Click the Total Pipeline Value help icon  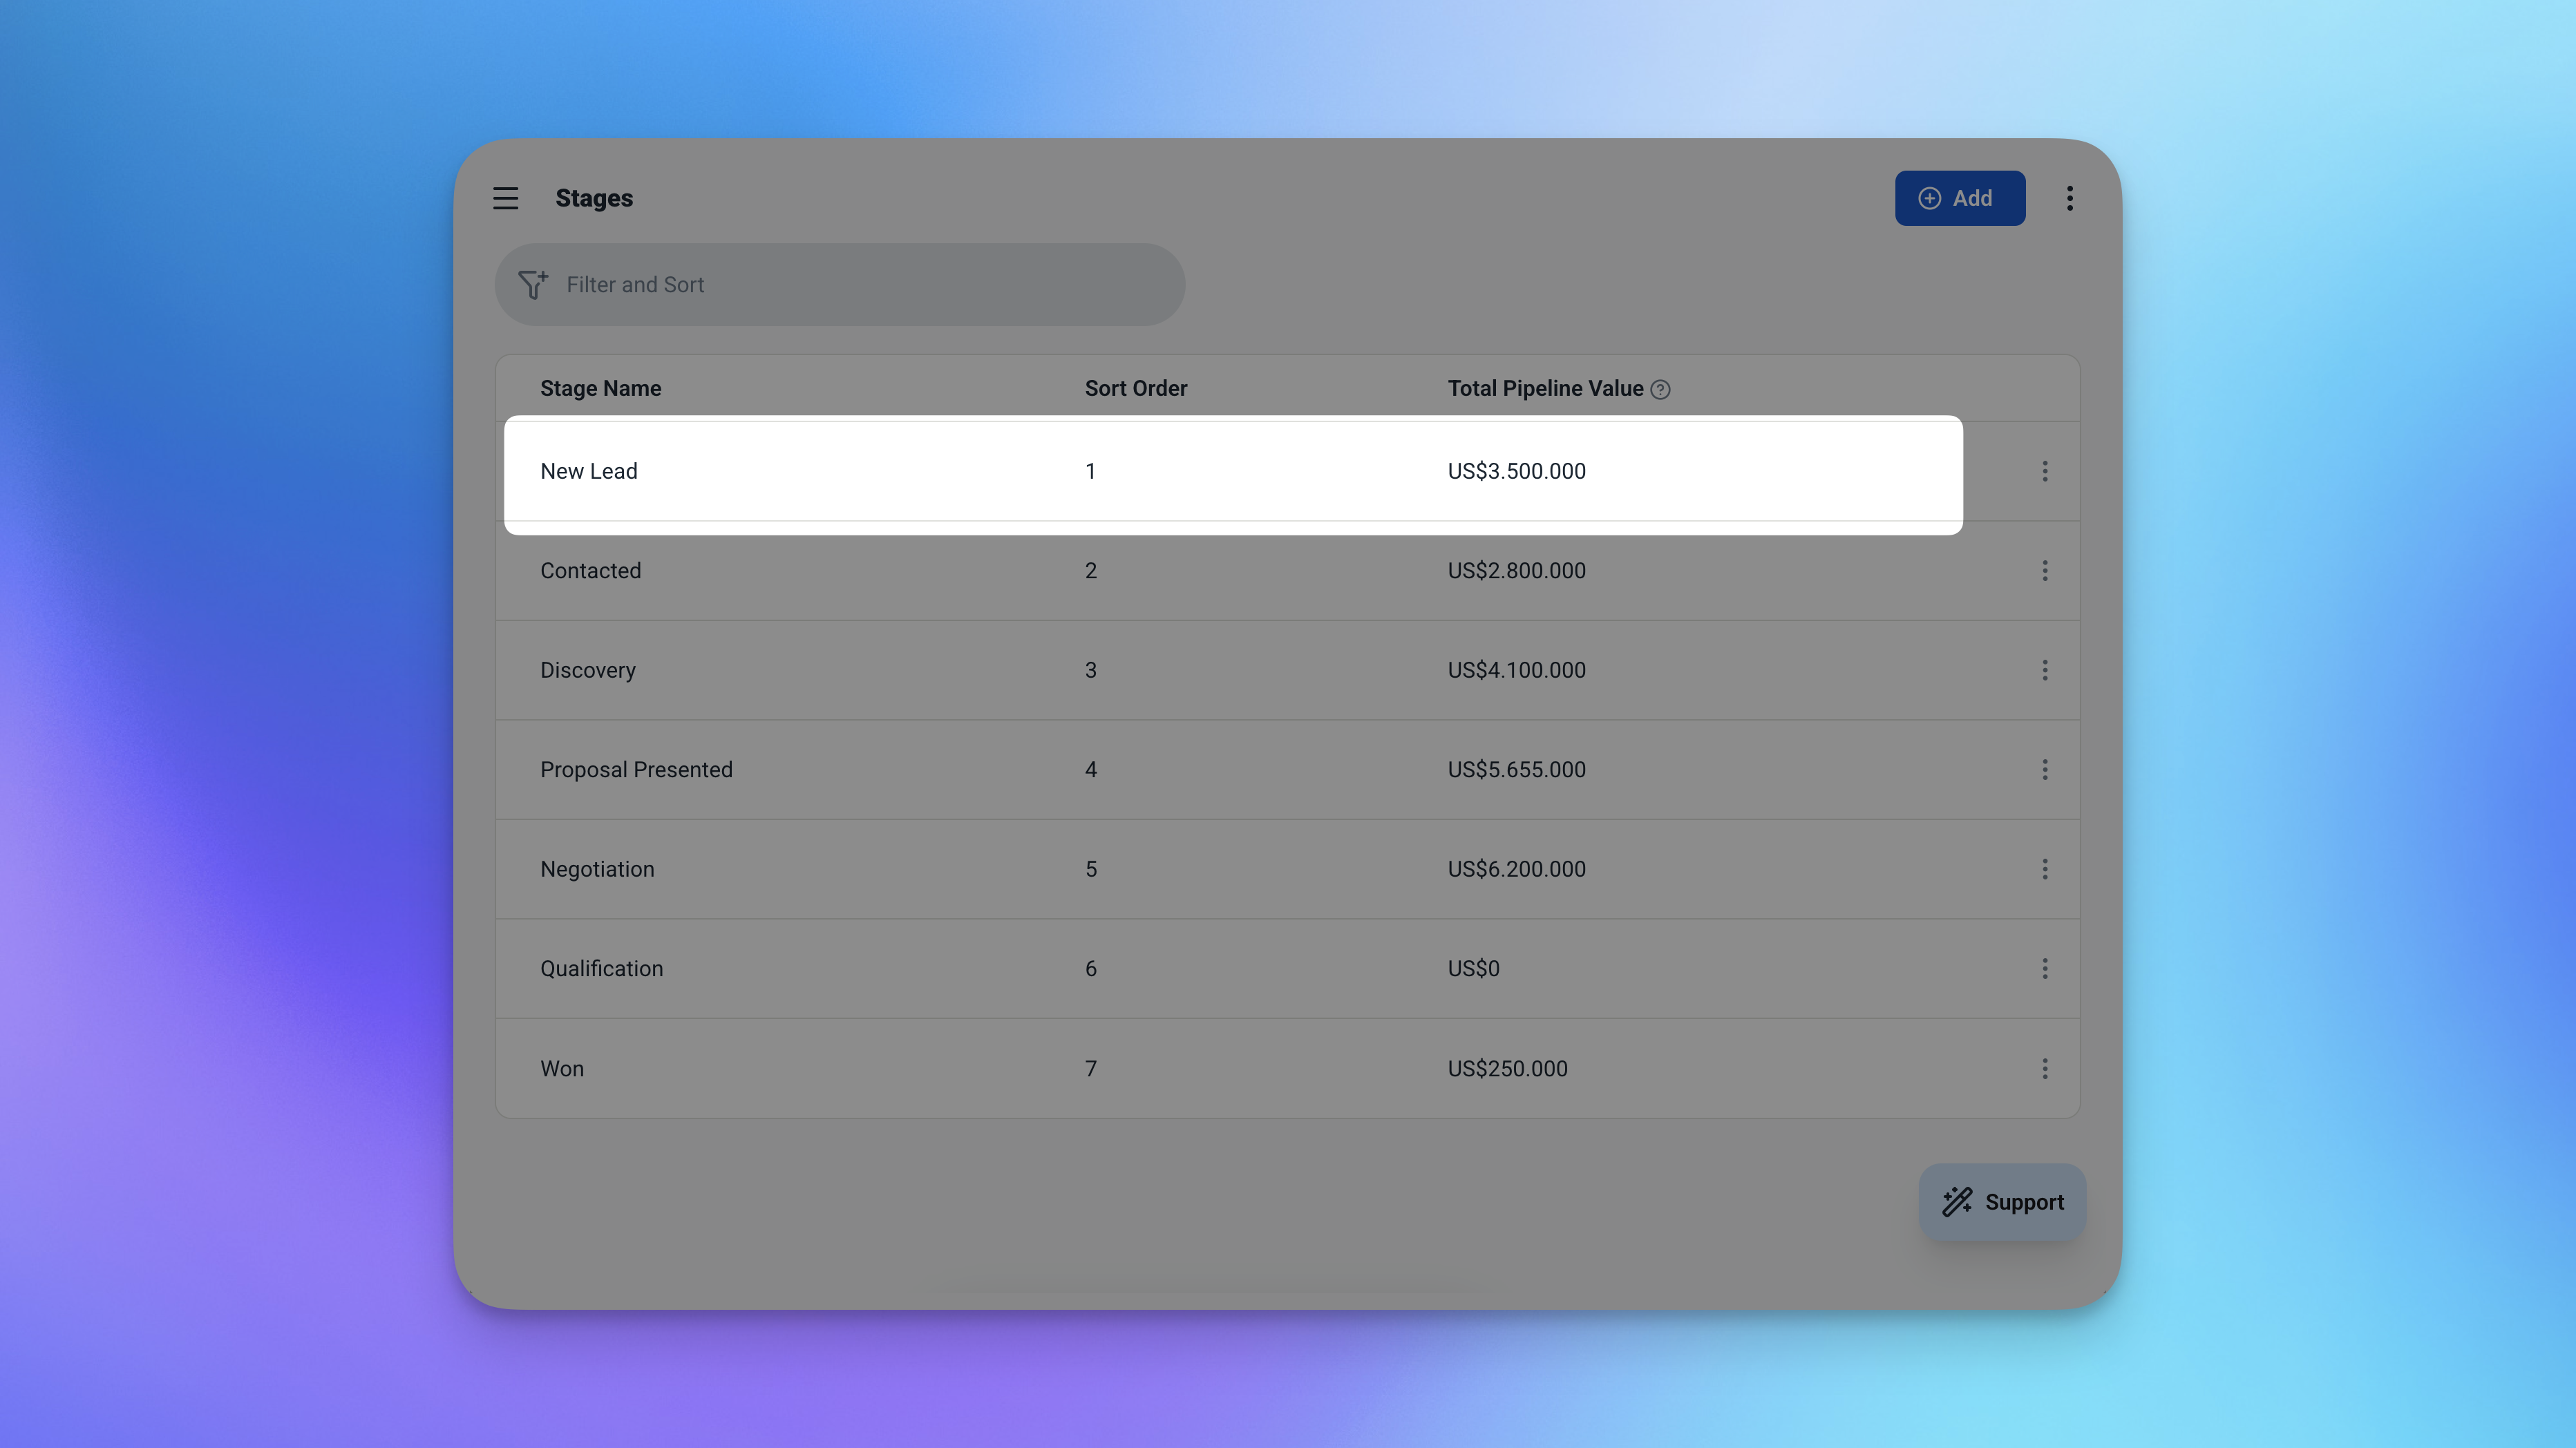click(x=1660, y=389)
